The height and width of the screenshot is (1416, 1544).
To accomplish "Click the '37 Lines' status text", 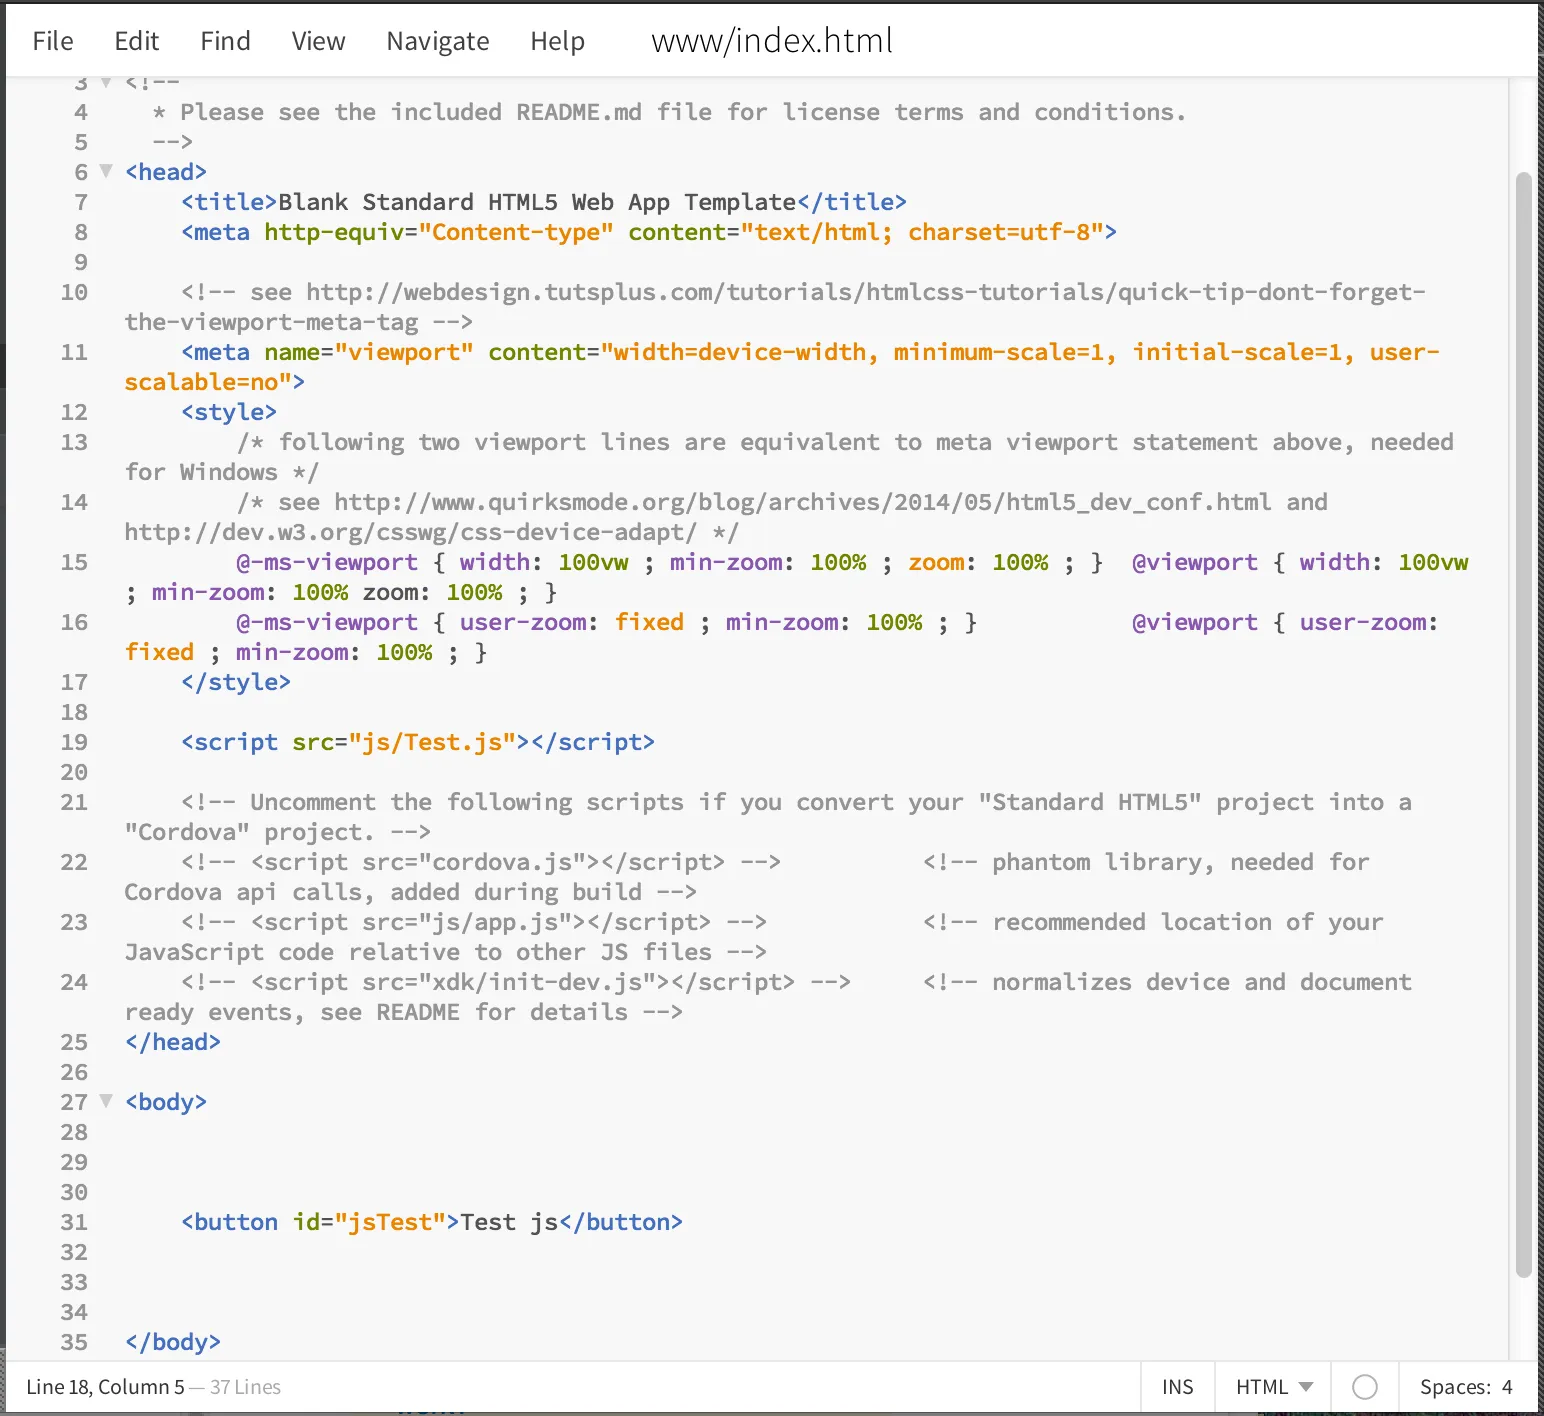I will click(x=245, y=1387).
